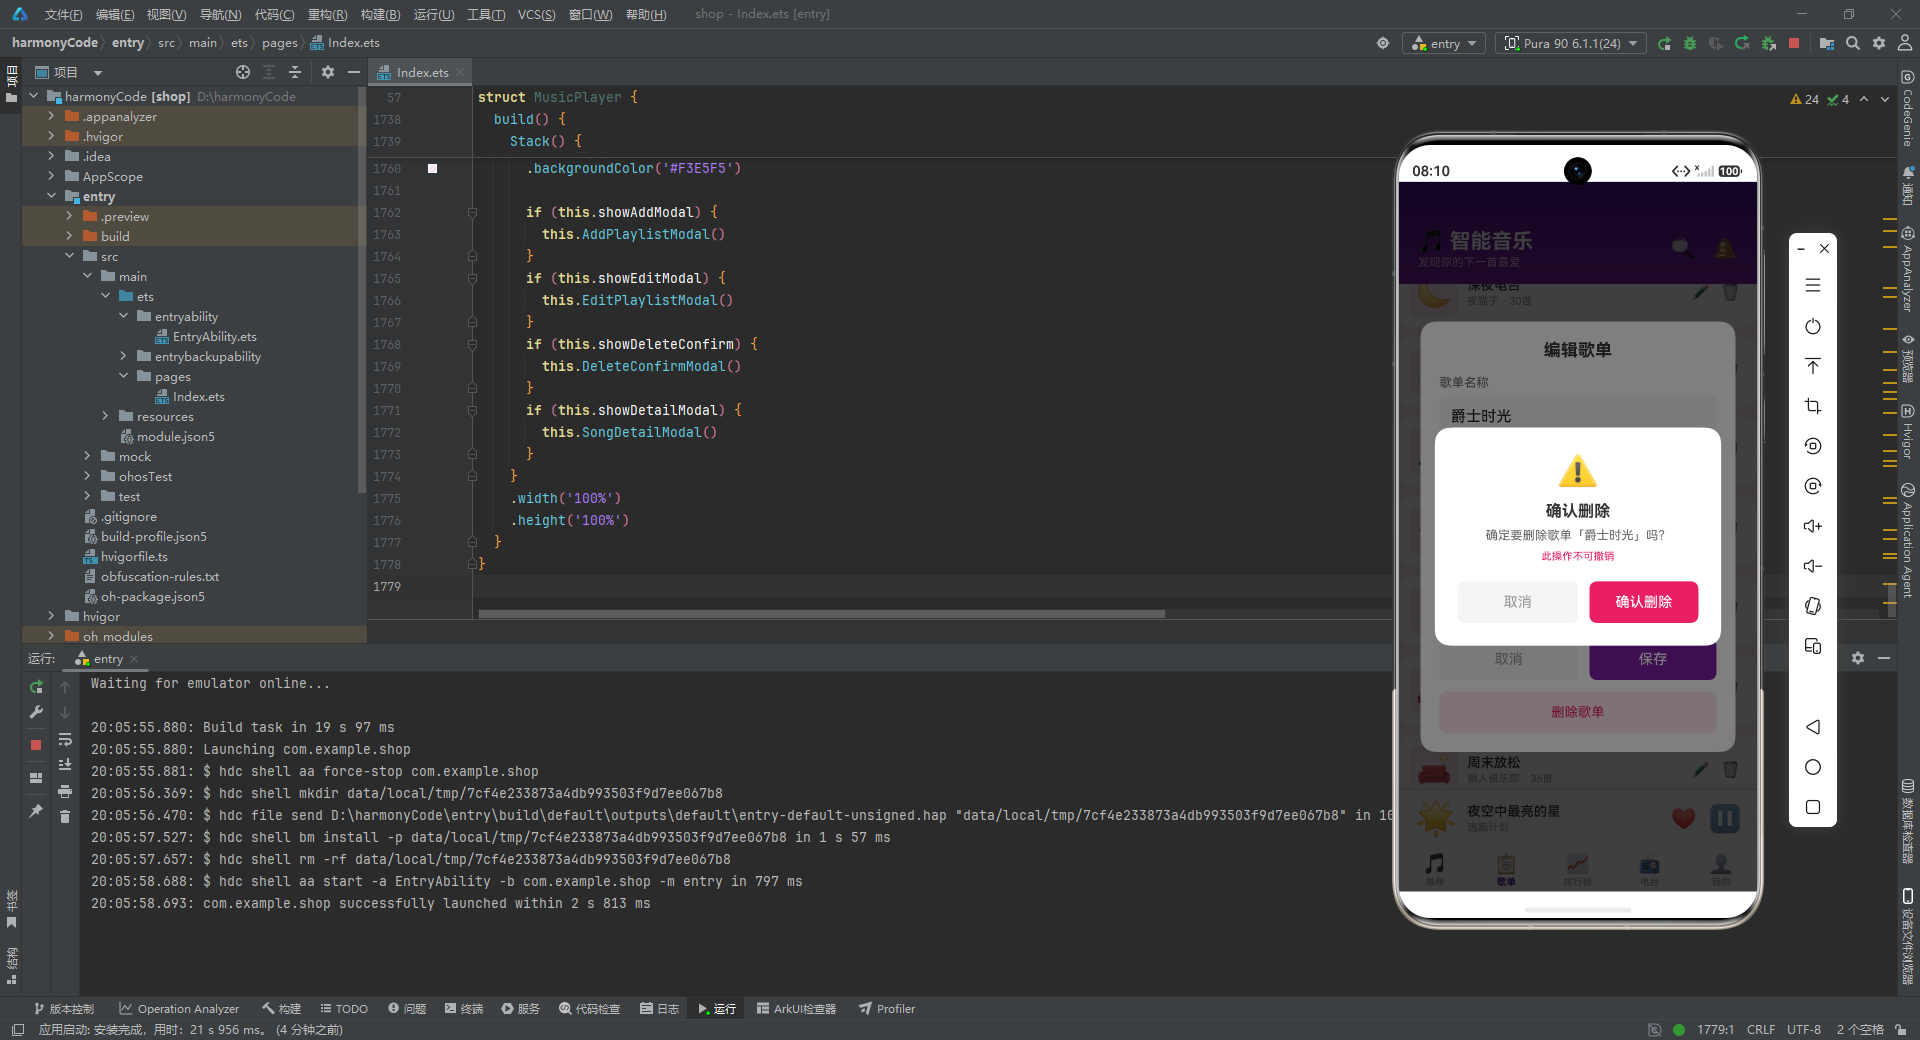The image size is (1920, 1040).
Task: Run the entry app from the top toolbar
Action: (1664, 44)
